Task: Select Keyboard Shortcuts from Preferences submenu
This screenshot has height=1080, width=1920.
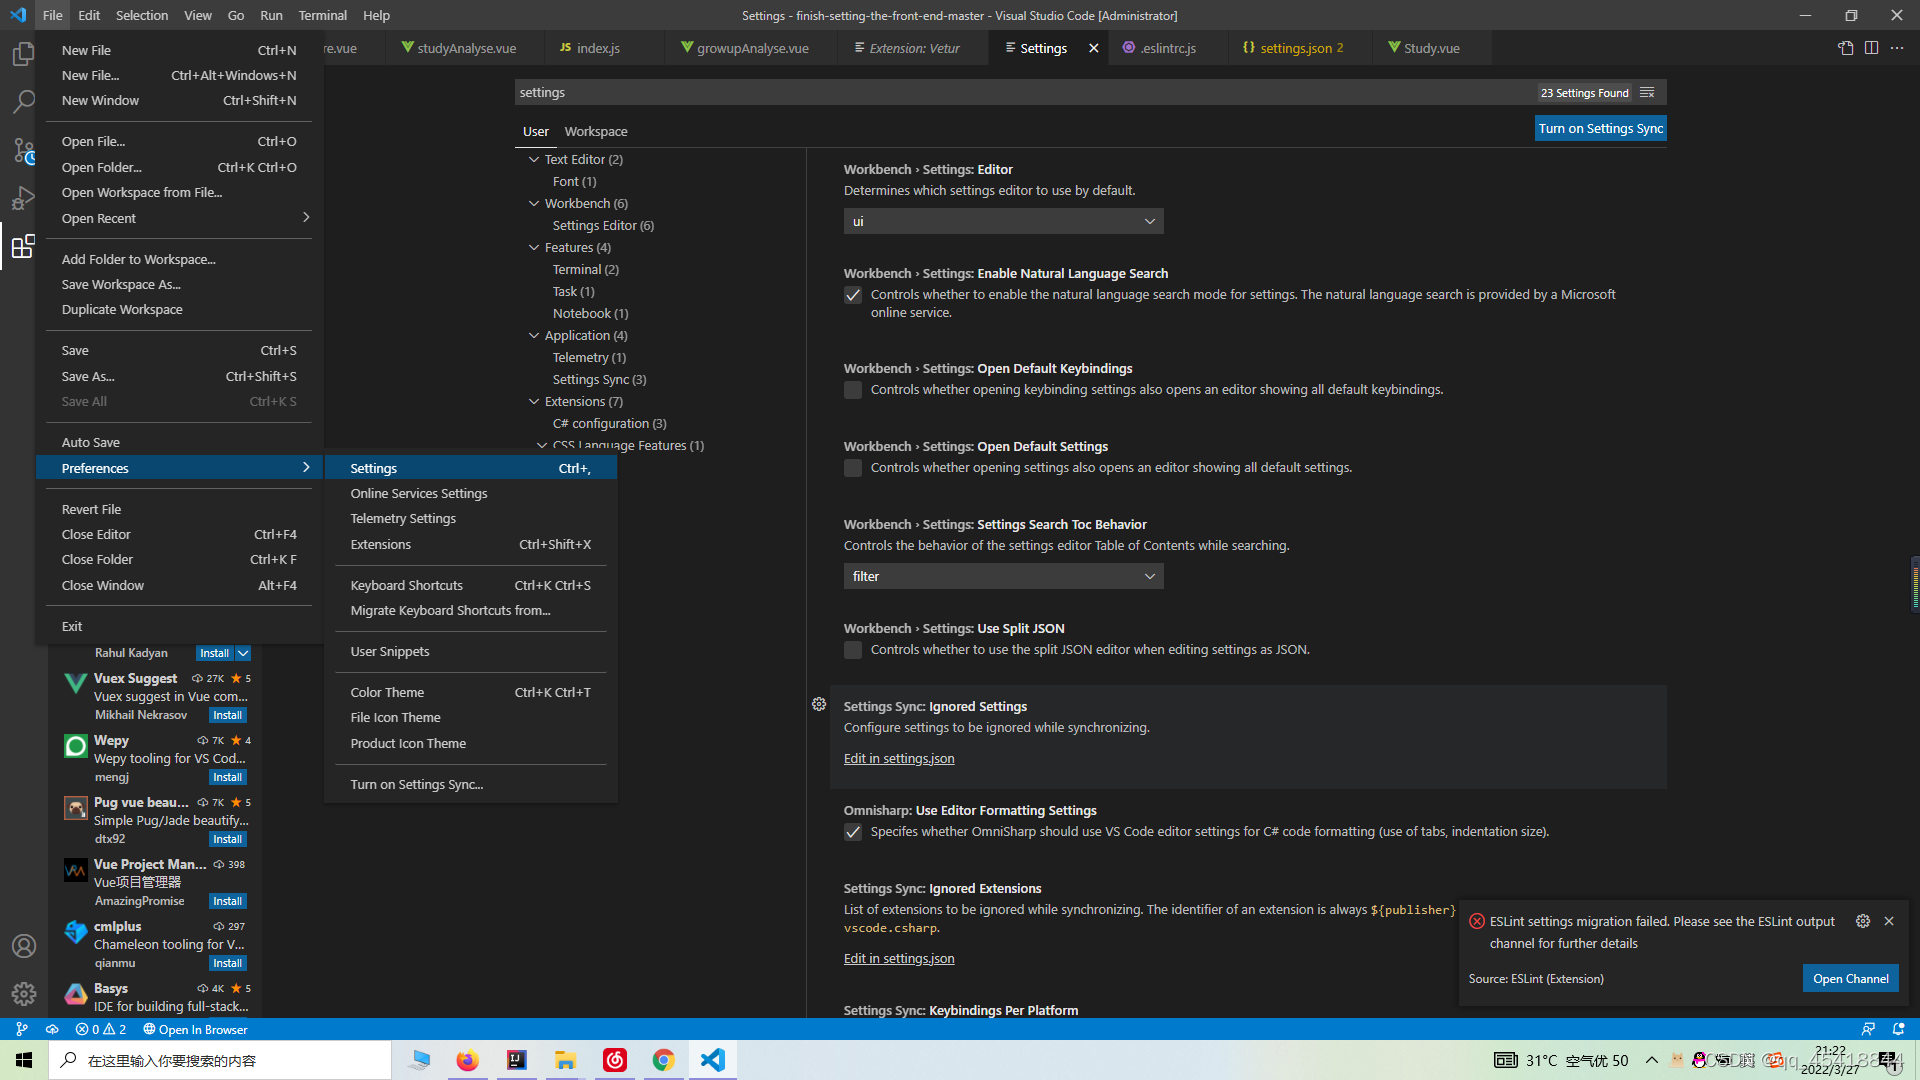Action: 407,585
